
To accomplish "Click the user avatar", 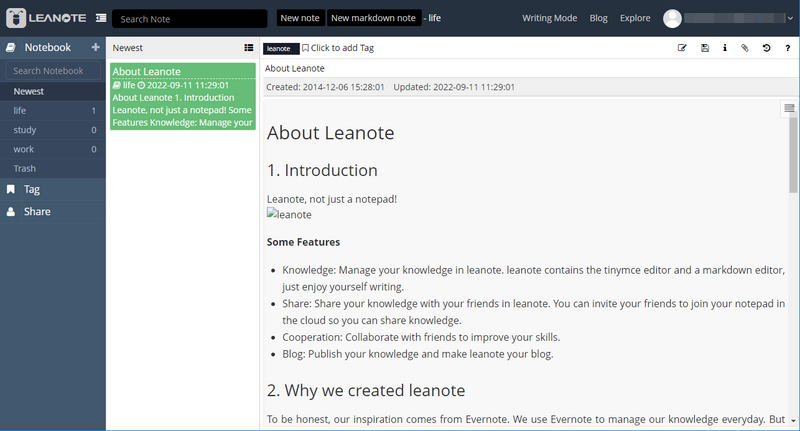I will click(672, 18).
